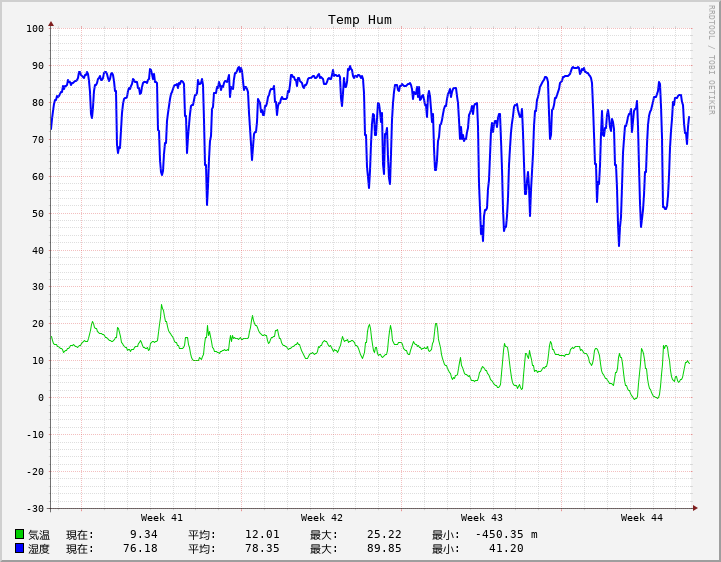Image resolution: width=721 pixels, height=562 pixels.
Task: Select the Week 43 axis label
Action: pos(482,518)
